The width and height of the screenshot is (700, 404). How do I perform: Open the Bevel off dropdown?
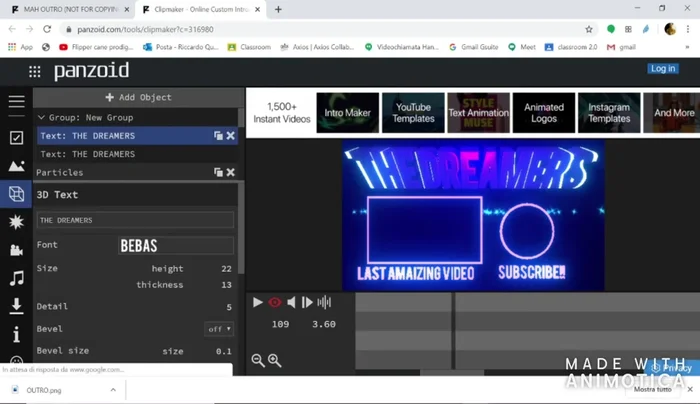(220, 329)
